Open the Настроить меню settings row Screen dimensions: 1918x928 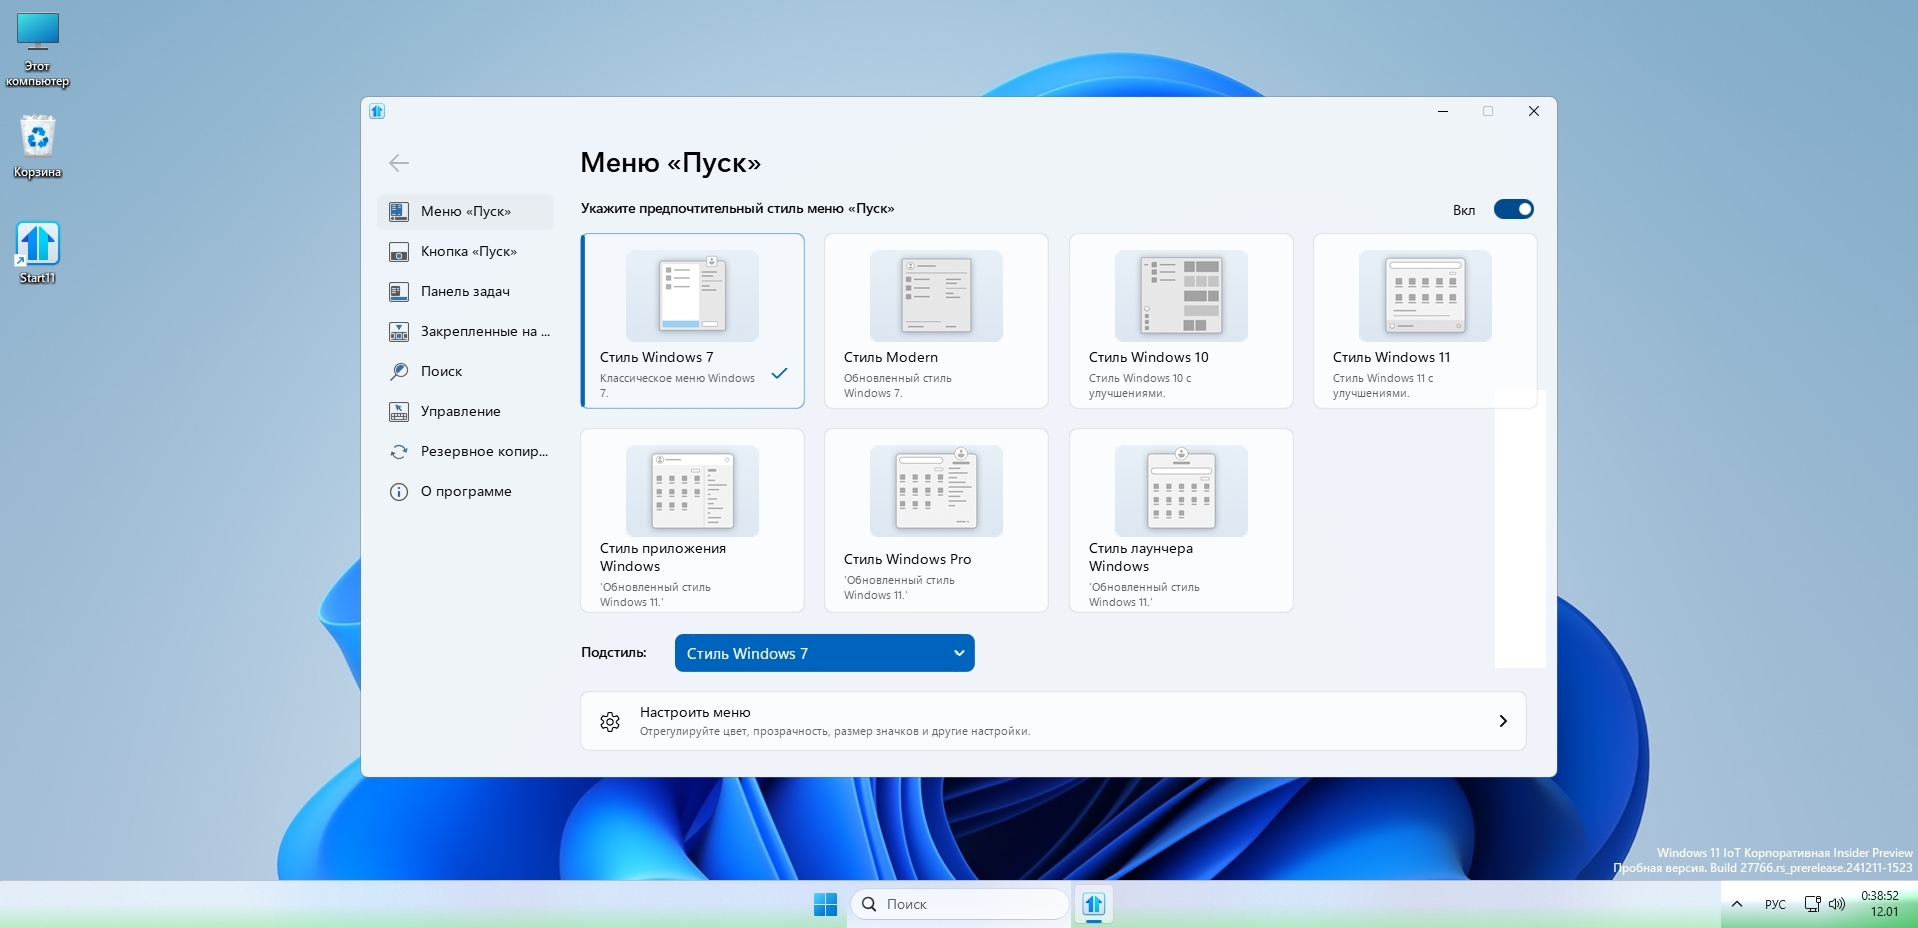click(x=1053, y=721)
